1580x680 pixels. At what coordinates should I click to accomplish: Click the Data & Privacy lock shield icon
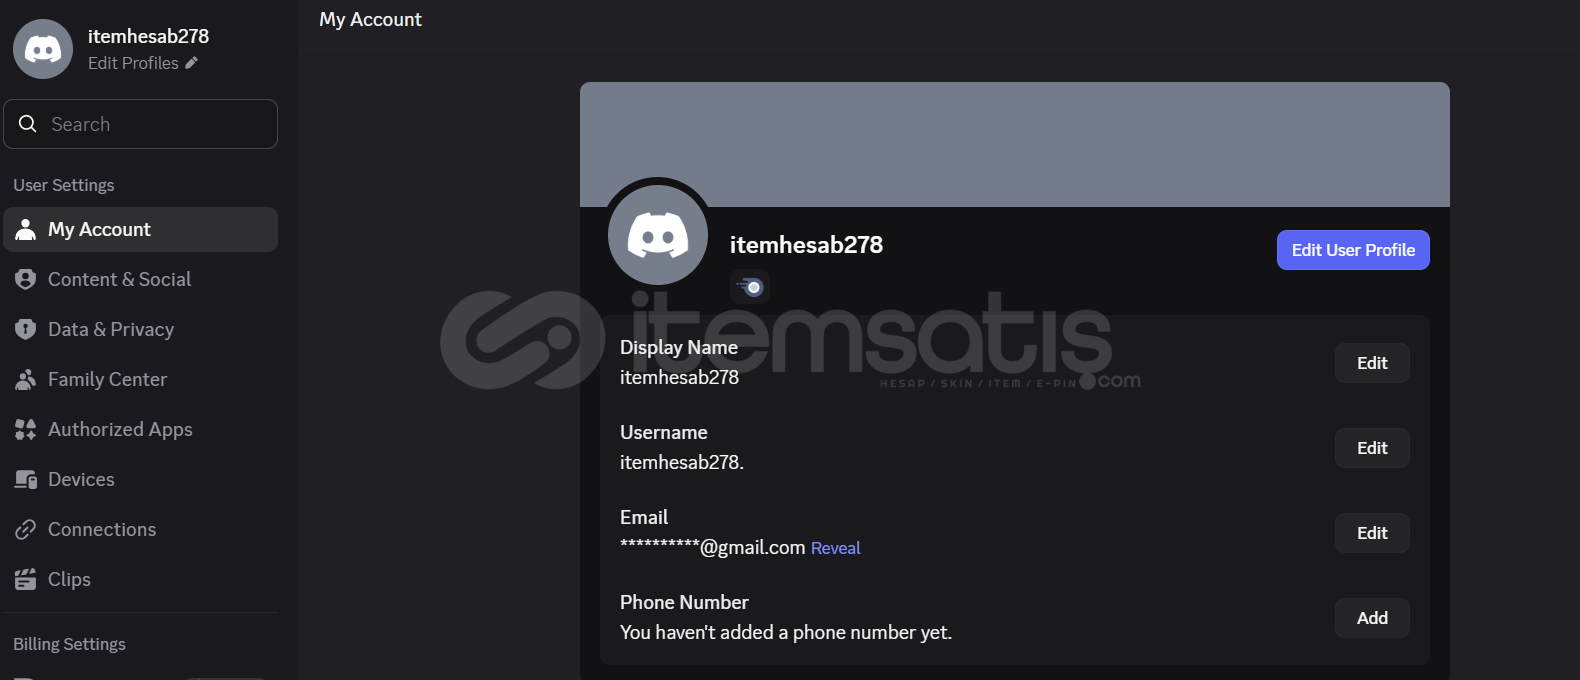pos(26,329)
